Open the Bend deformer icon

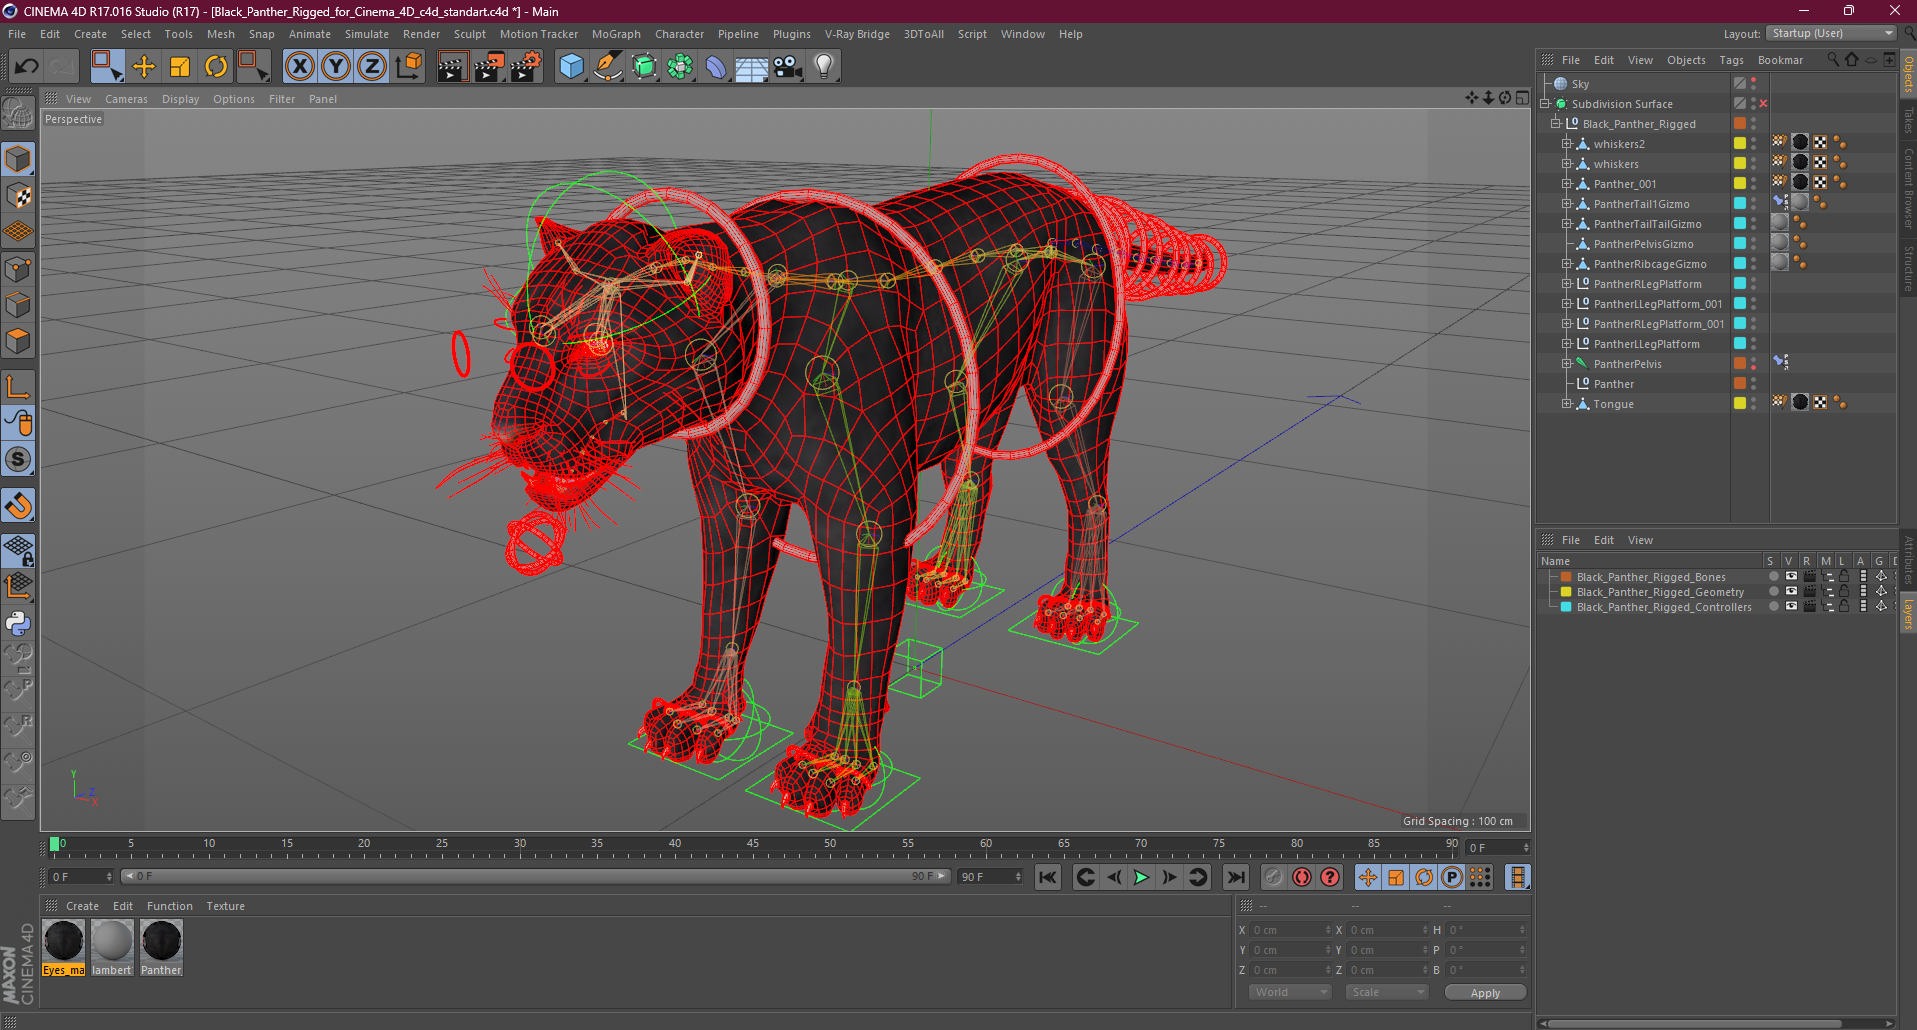[x=716, y=67]
